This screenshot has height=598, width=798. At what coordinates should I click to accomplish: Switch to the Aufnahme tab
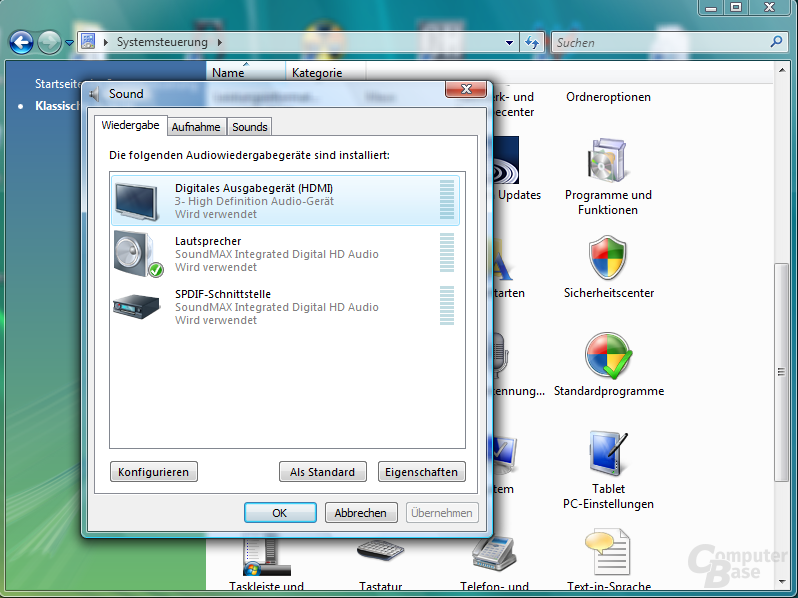[x=196, y=127]
